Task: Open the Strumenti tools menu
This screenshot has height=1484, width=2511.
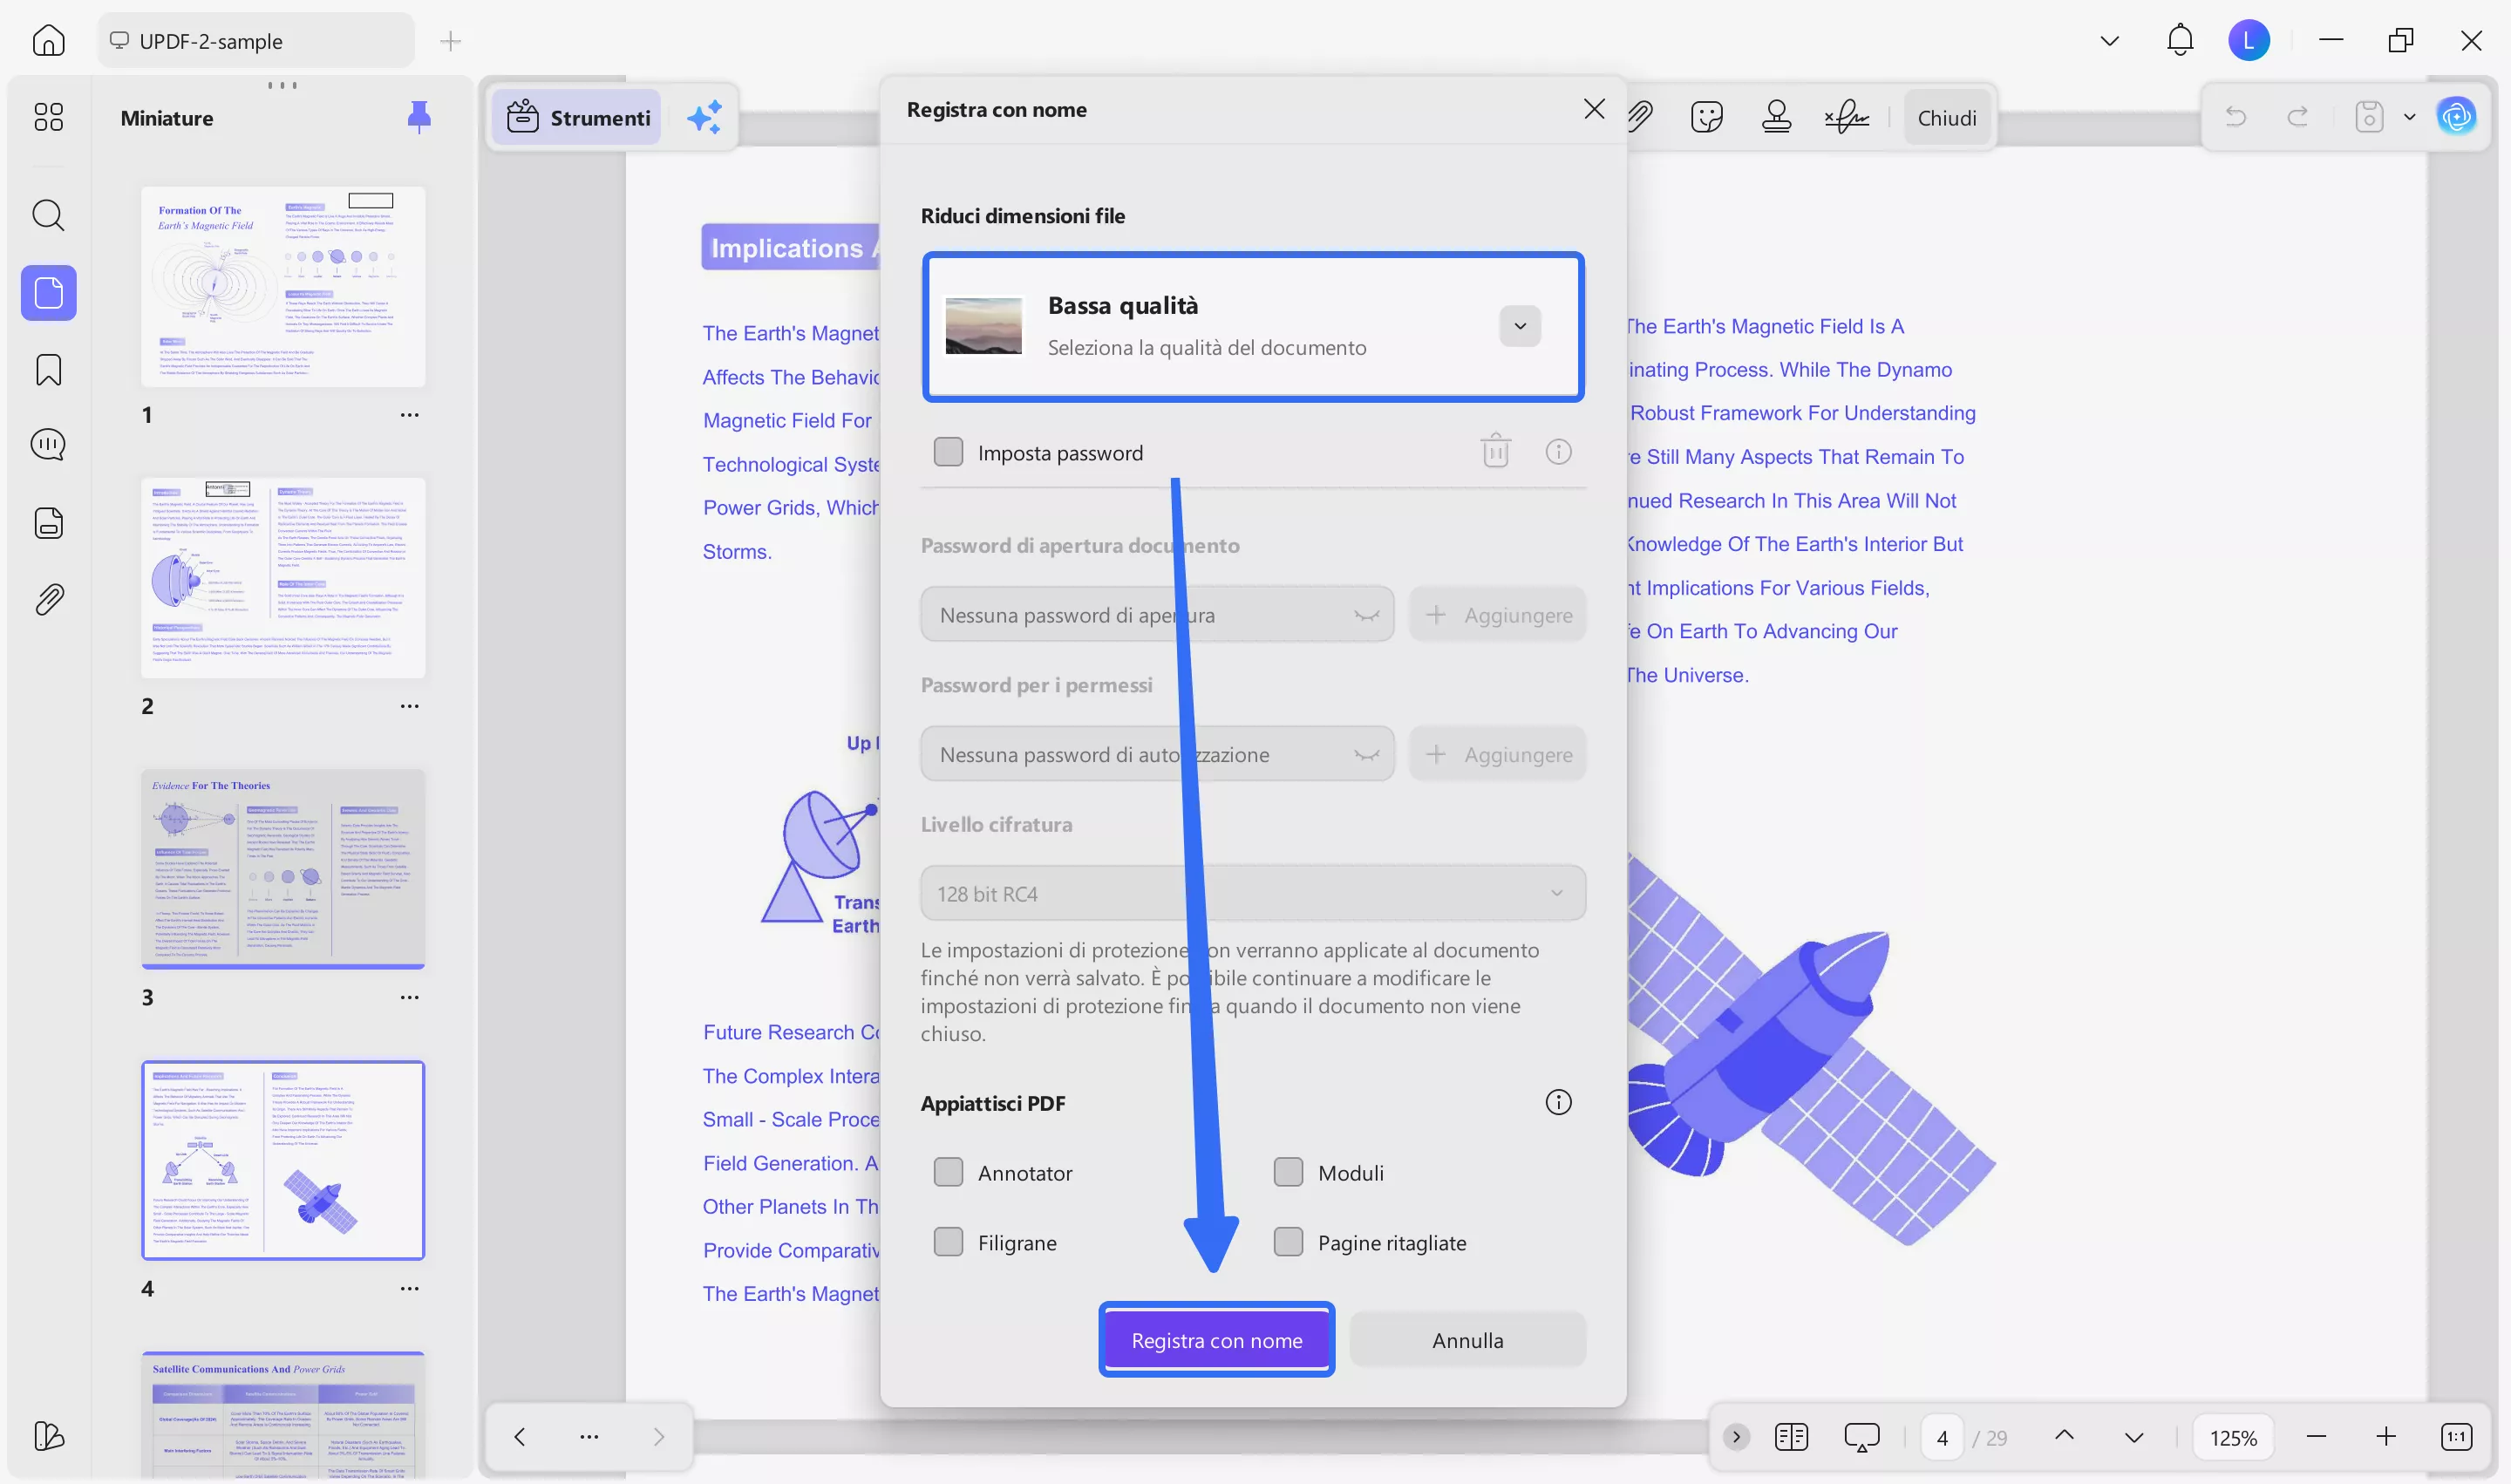Action: click(579, 118)
